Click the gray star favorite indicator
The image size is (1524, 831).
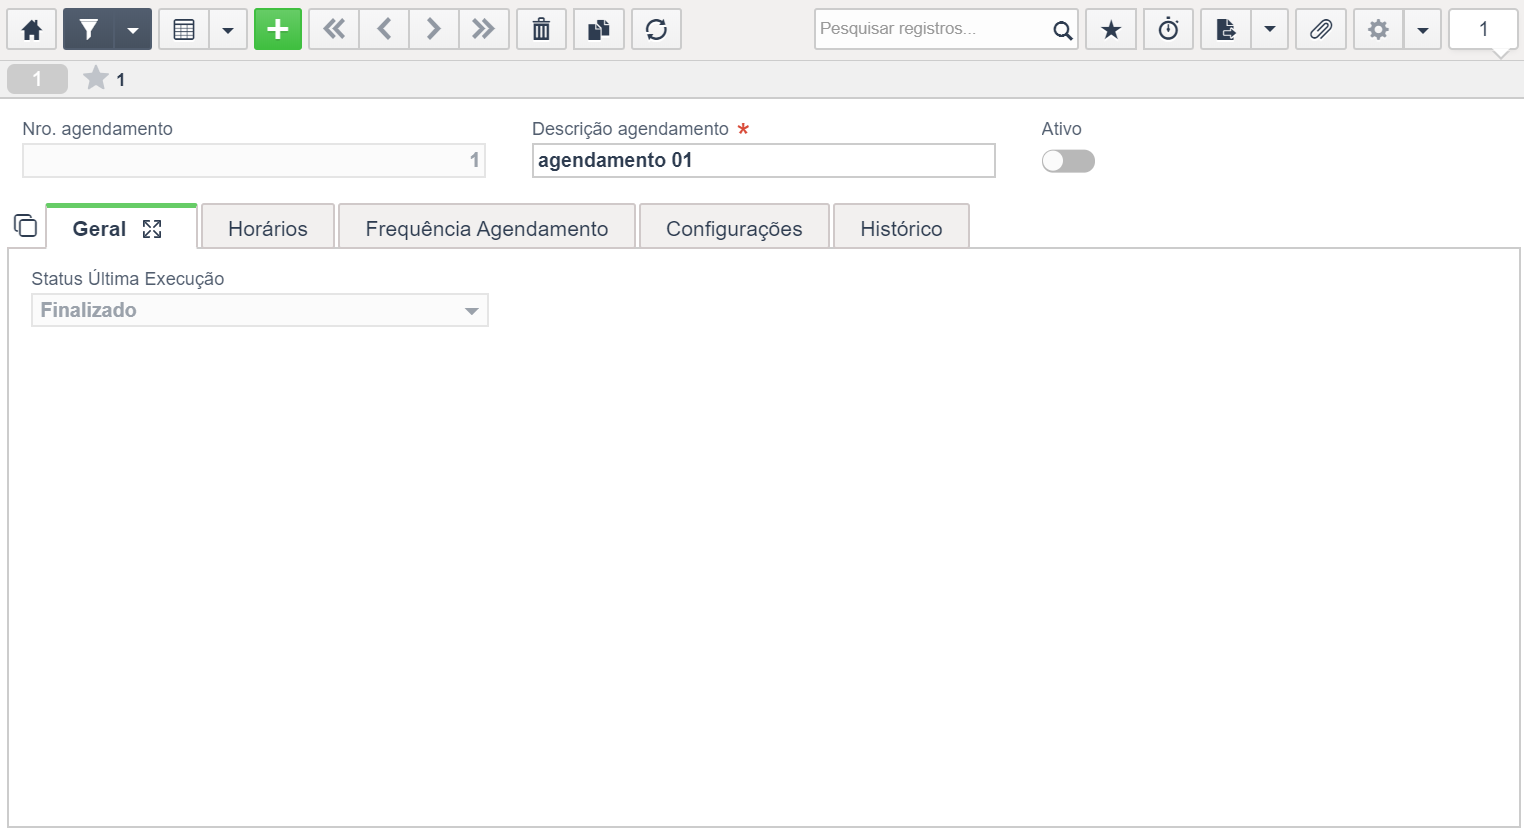[96, 78]
